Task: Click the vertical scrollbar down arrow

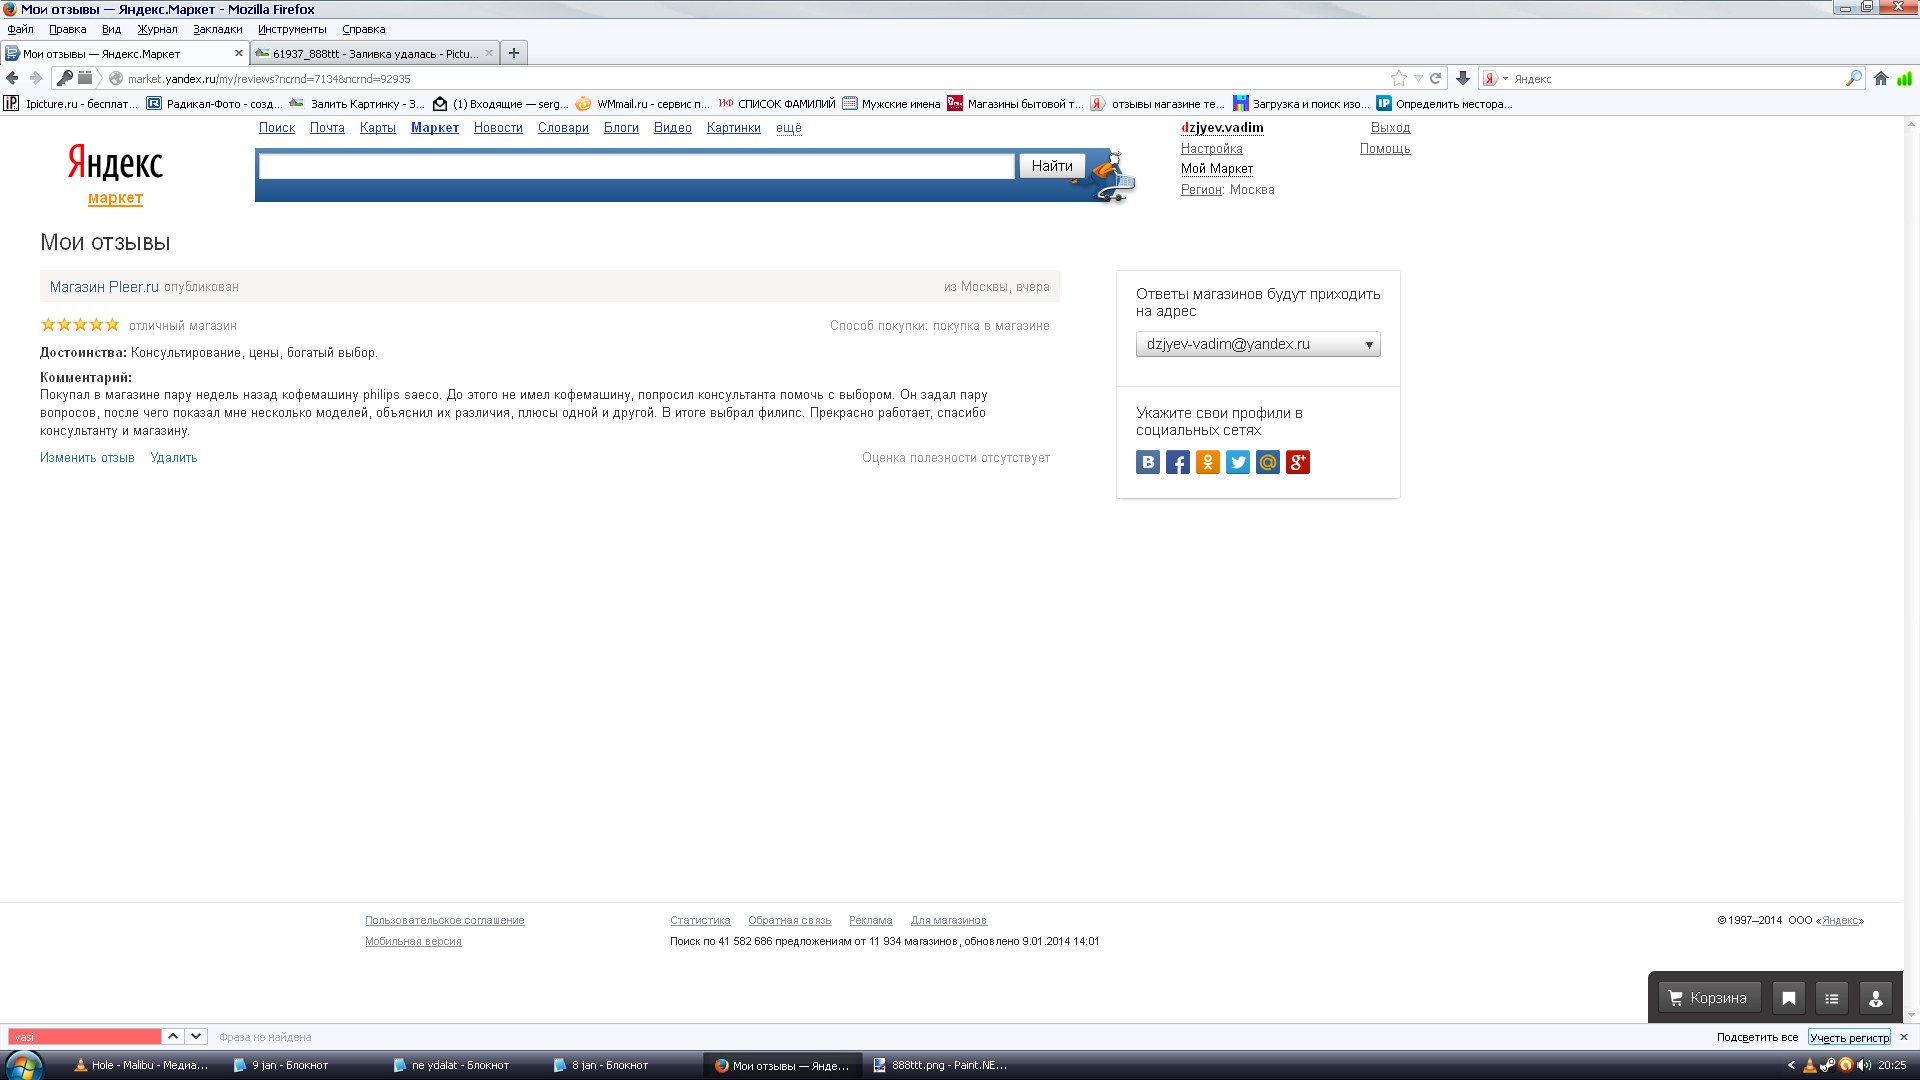Action: [1911, 1015]
